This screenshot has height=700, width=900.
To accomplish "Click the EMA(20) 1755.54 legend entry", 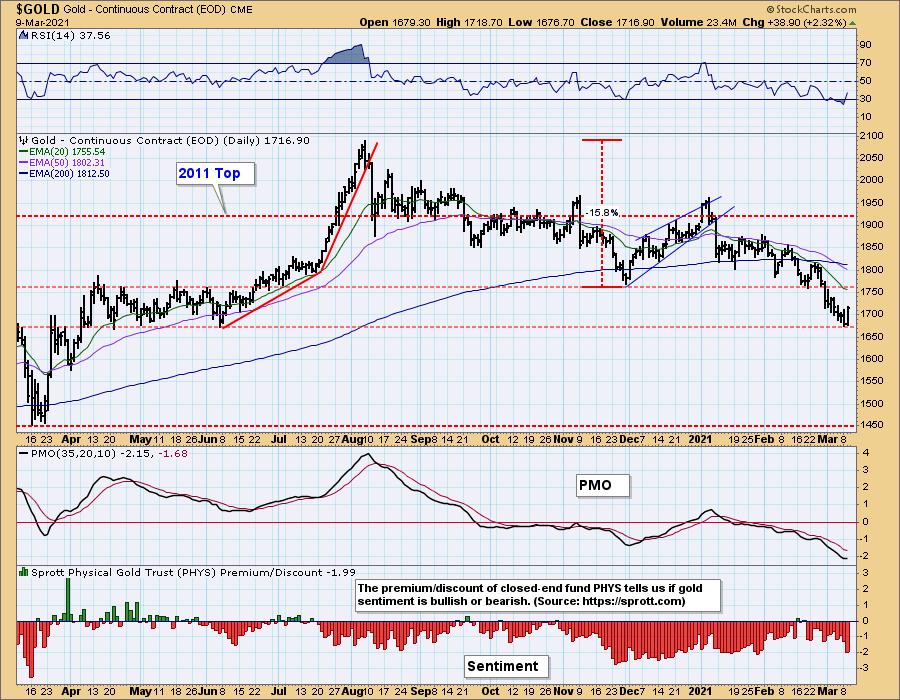I will tap(63, 151).
